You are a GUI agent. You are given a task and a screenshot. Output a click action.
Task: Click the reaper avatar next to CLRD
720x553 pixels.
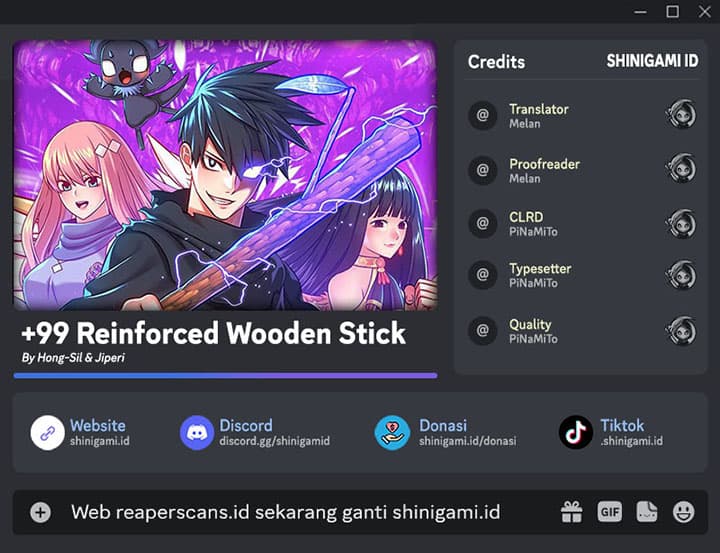tap(681, 223)
